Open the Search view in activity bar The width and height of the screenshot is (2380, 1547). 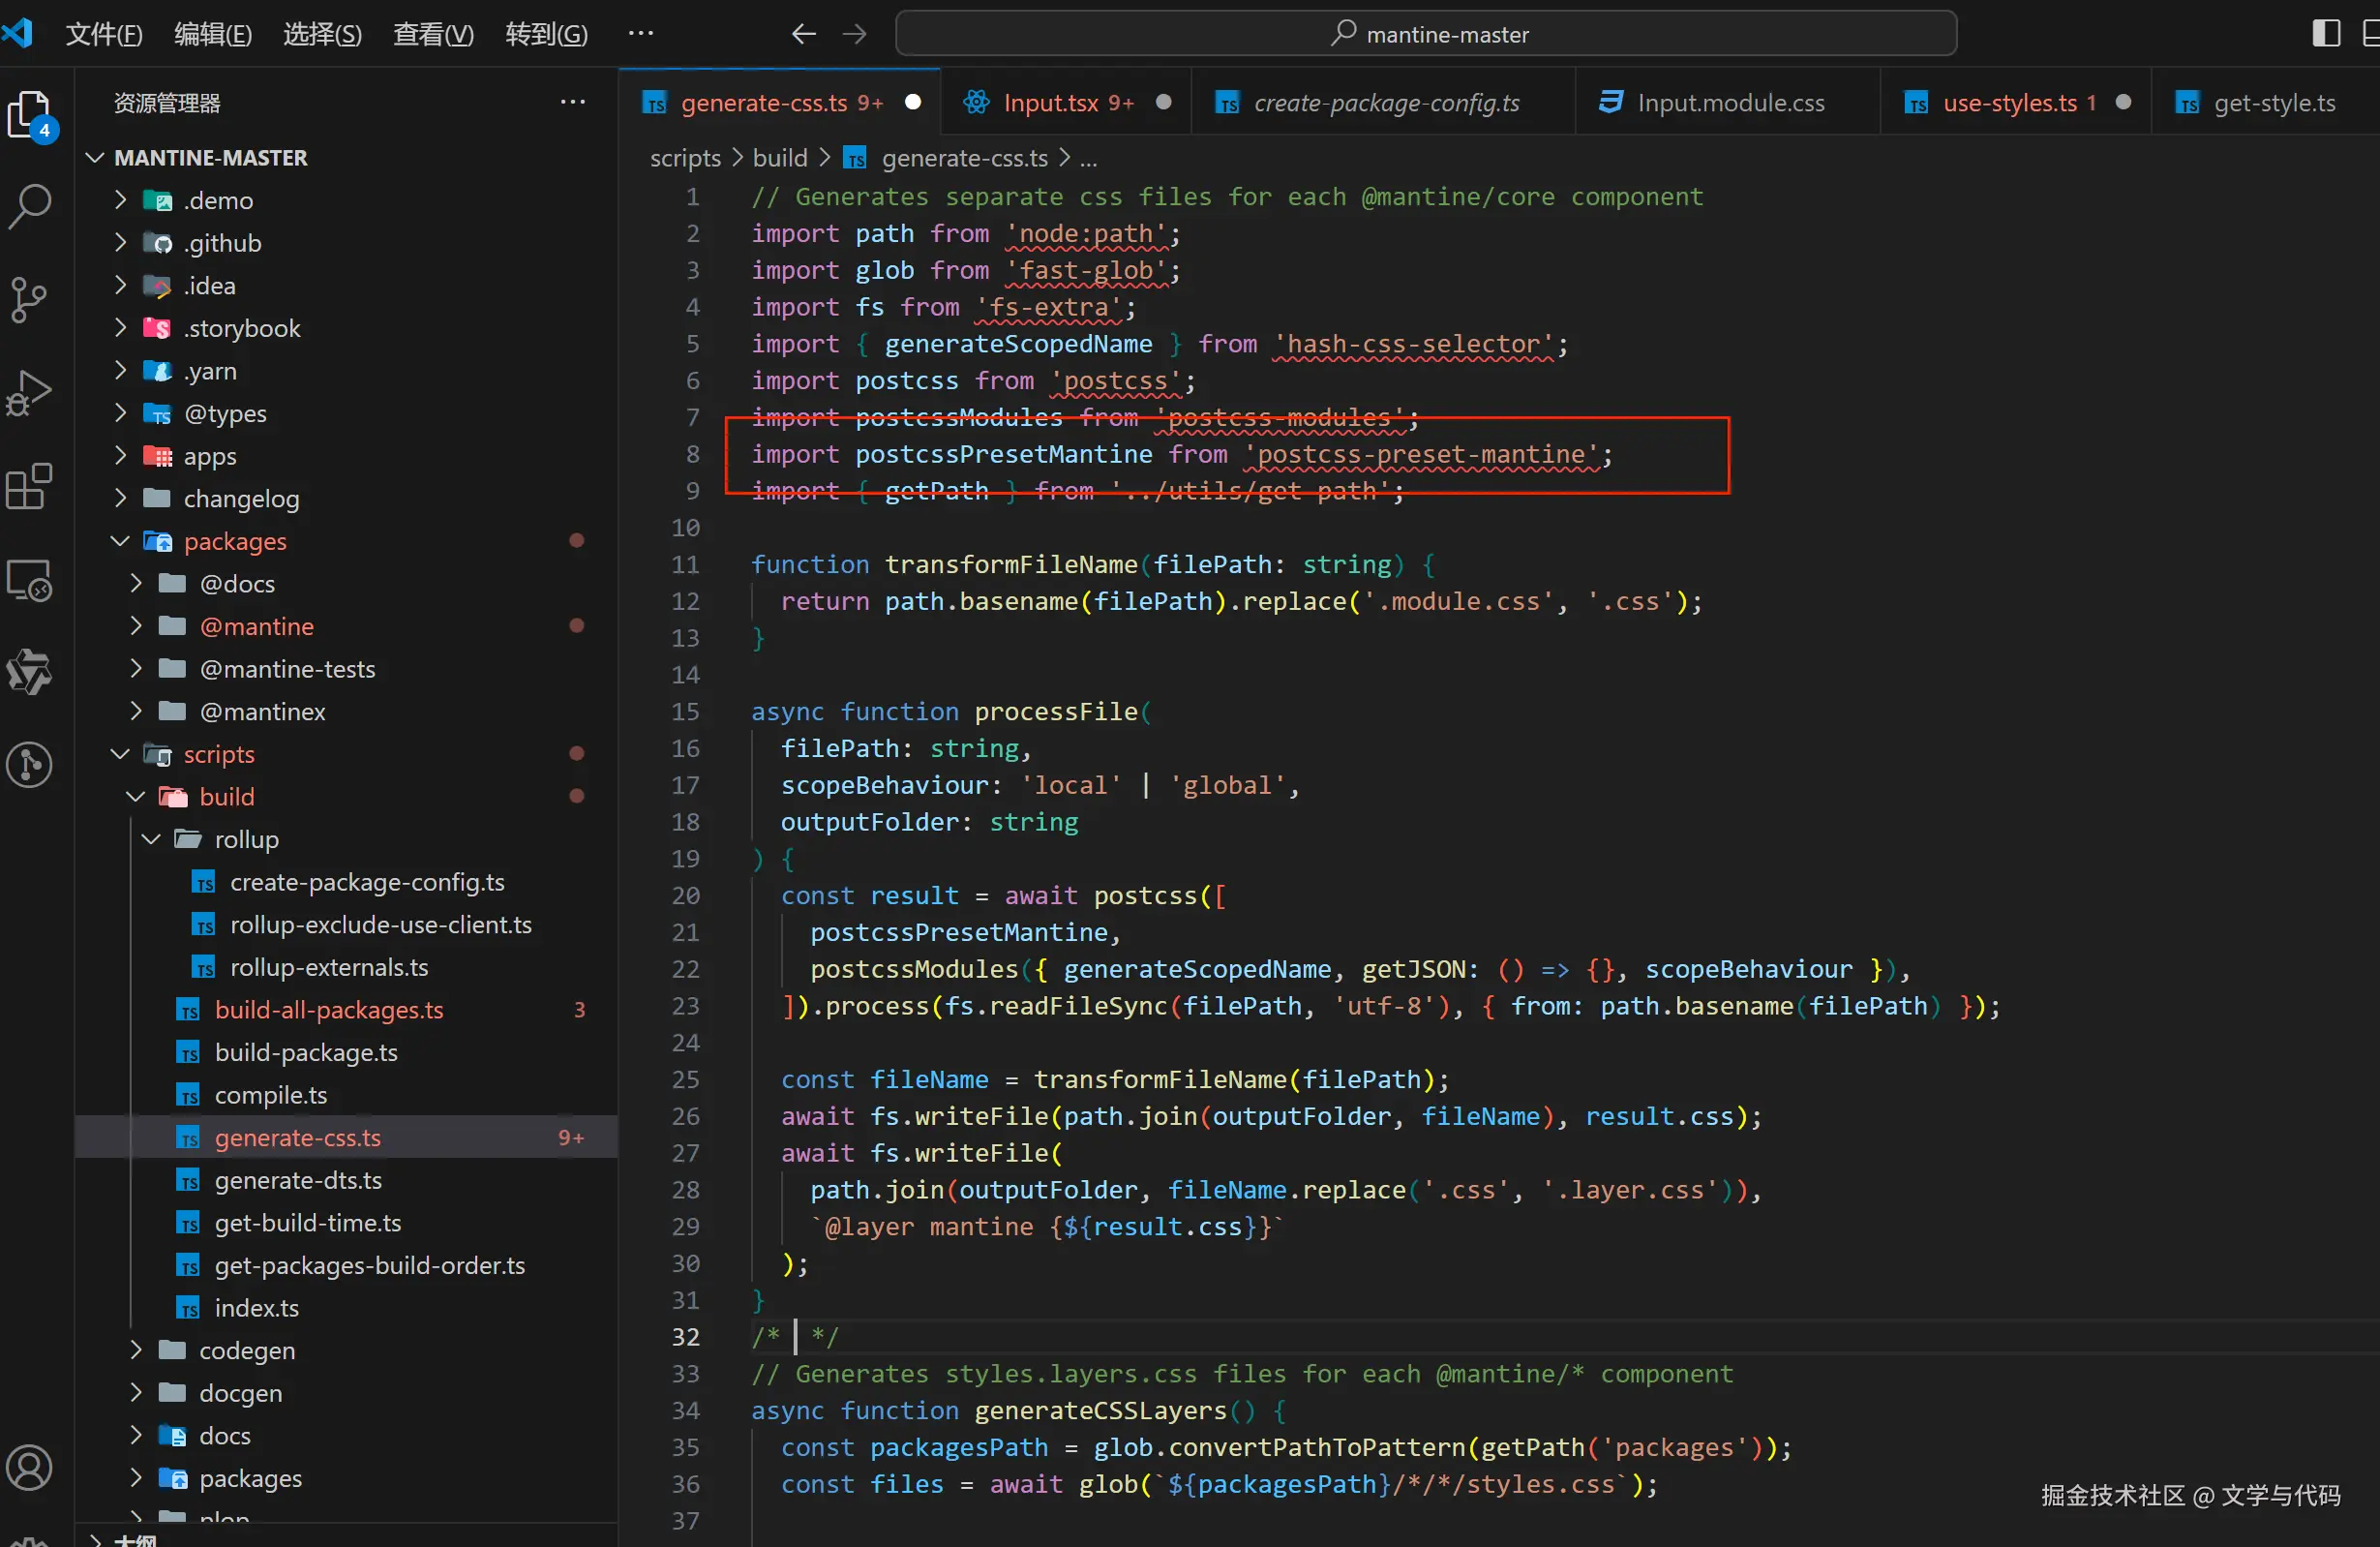click(30, 205)
